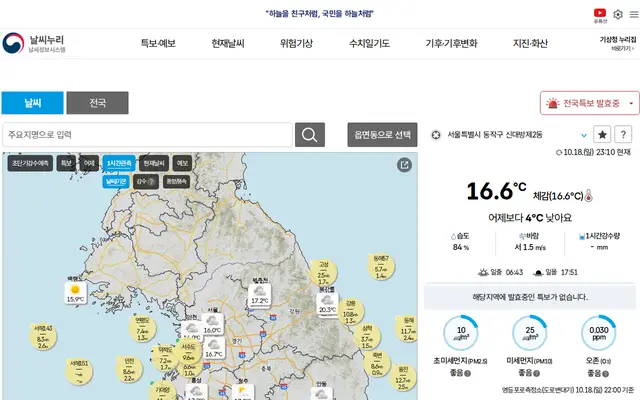Follow the 기상청 누리집 바로가기 link
This screenshot has height=400, width=640.
tap(618, 43)
